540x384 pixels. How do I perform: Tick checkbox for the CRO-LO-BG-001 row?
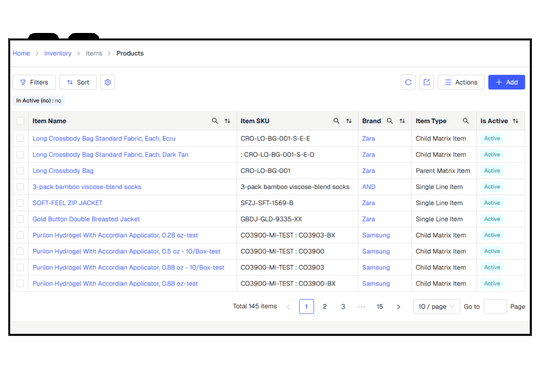pos(20,171)
